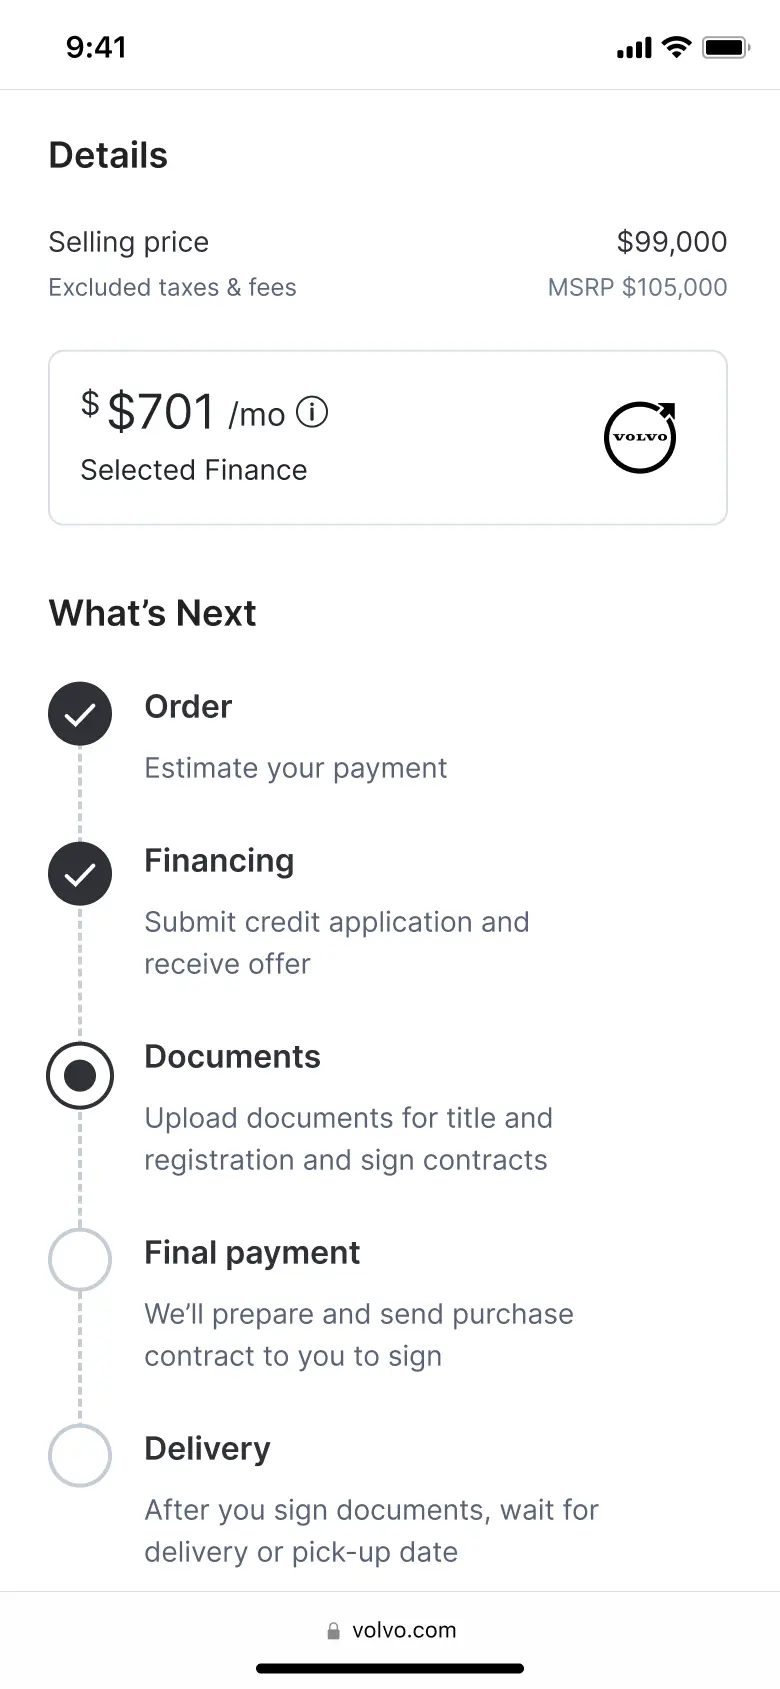Select the Delivery step circle
The height and width of the screenshot is (1689, 780).
pos(80,1456)
